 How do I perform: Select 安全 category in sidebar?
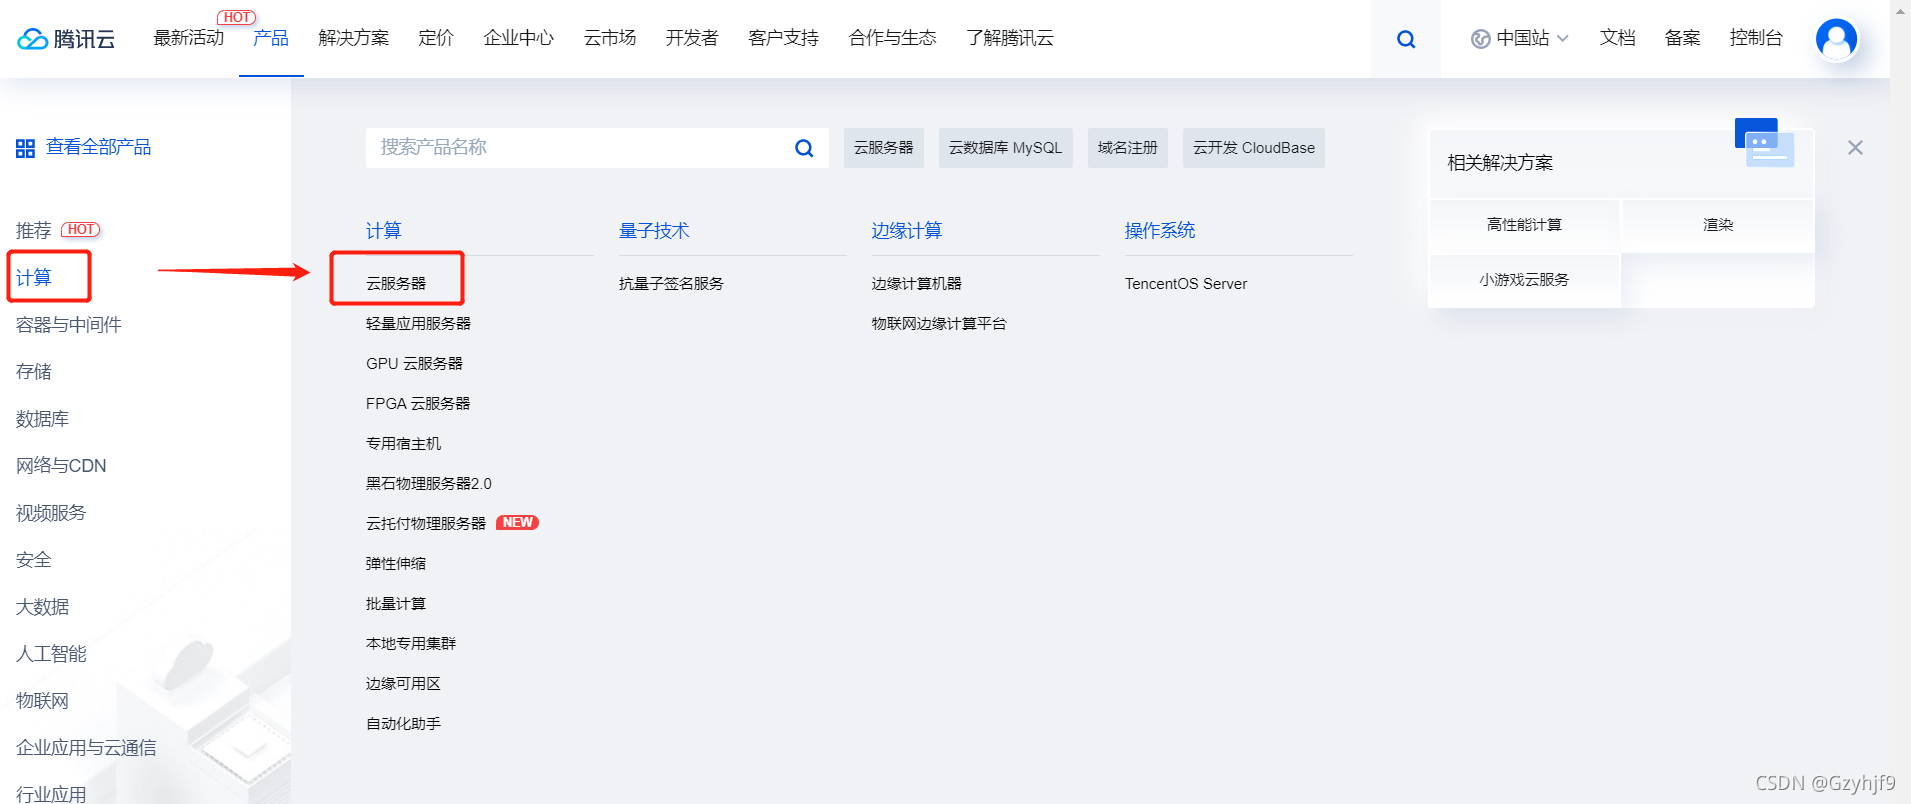click(34, 560)
